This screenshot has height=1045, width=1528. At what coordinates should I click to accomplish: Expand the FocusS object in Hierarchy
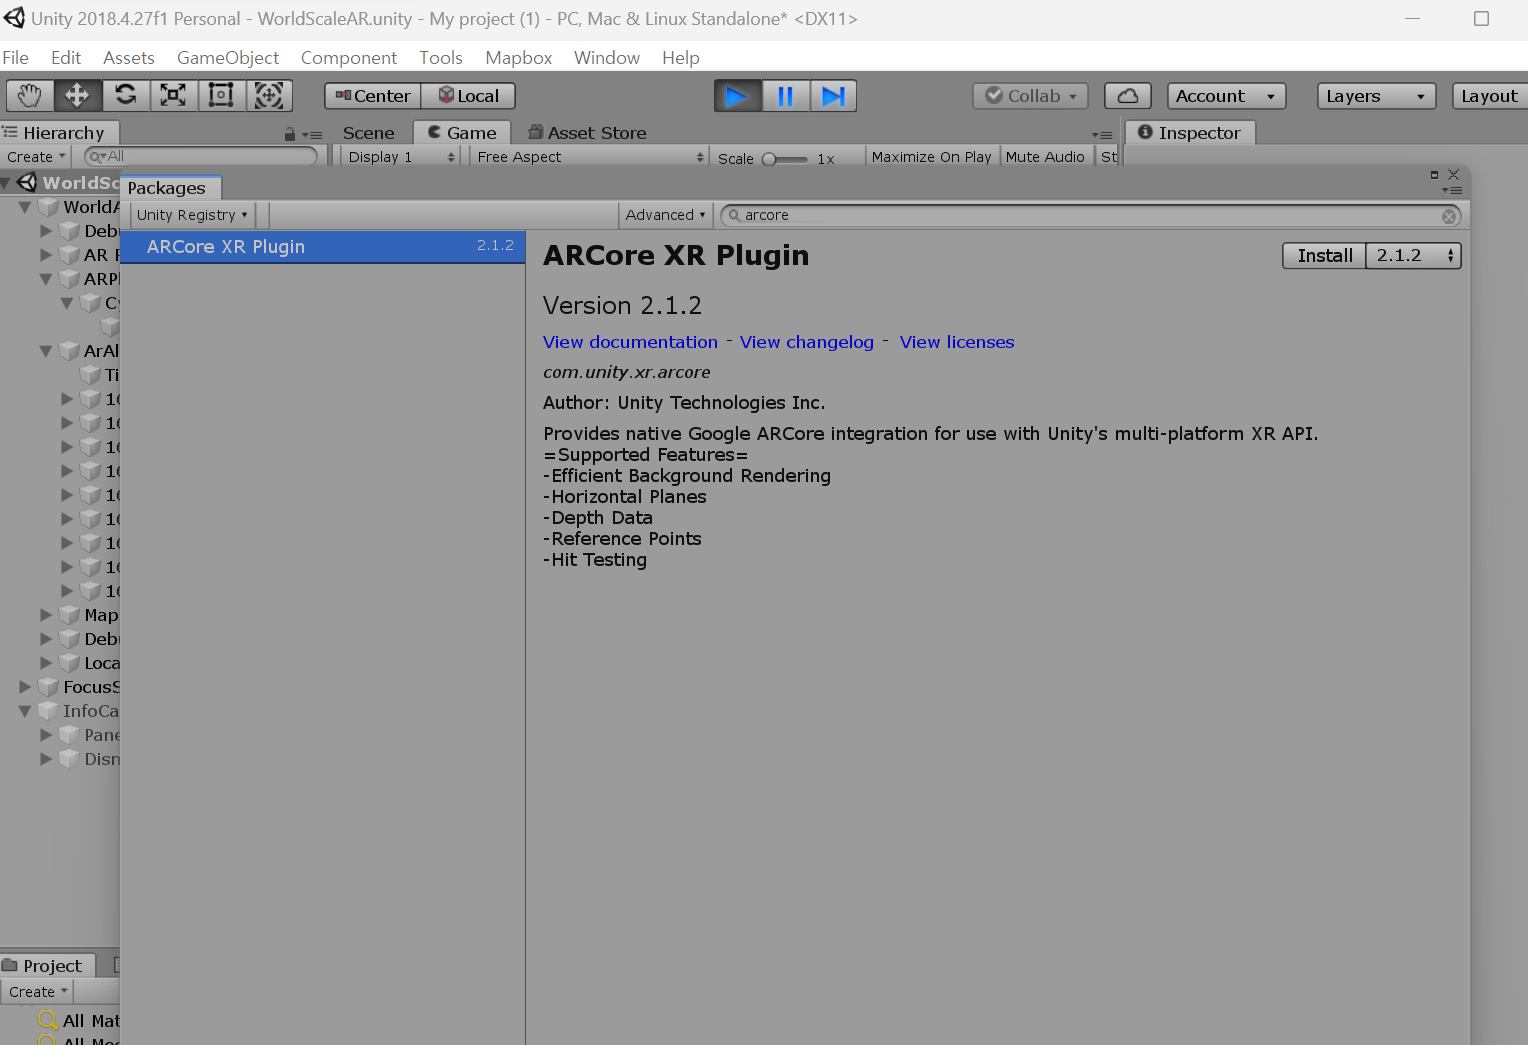click(25, 687)
